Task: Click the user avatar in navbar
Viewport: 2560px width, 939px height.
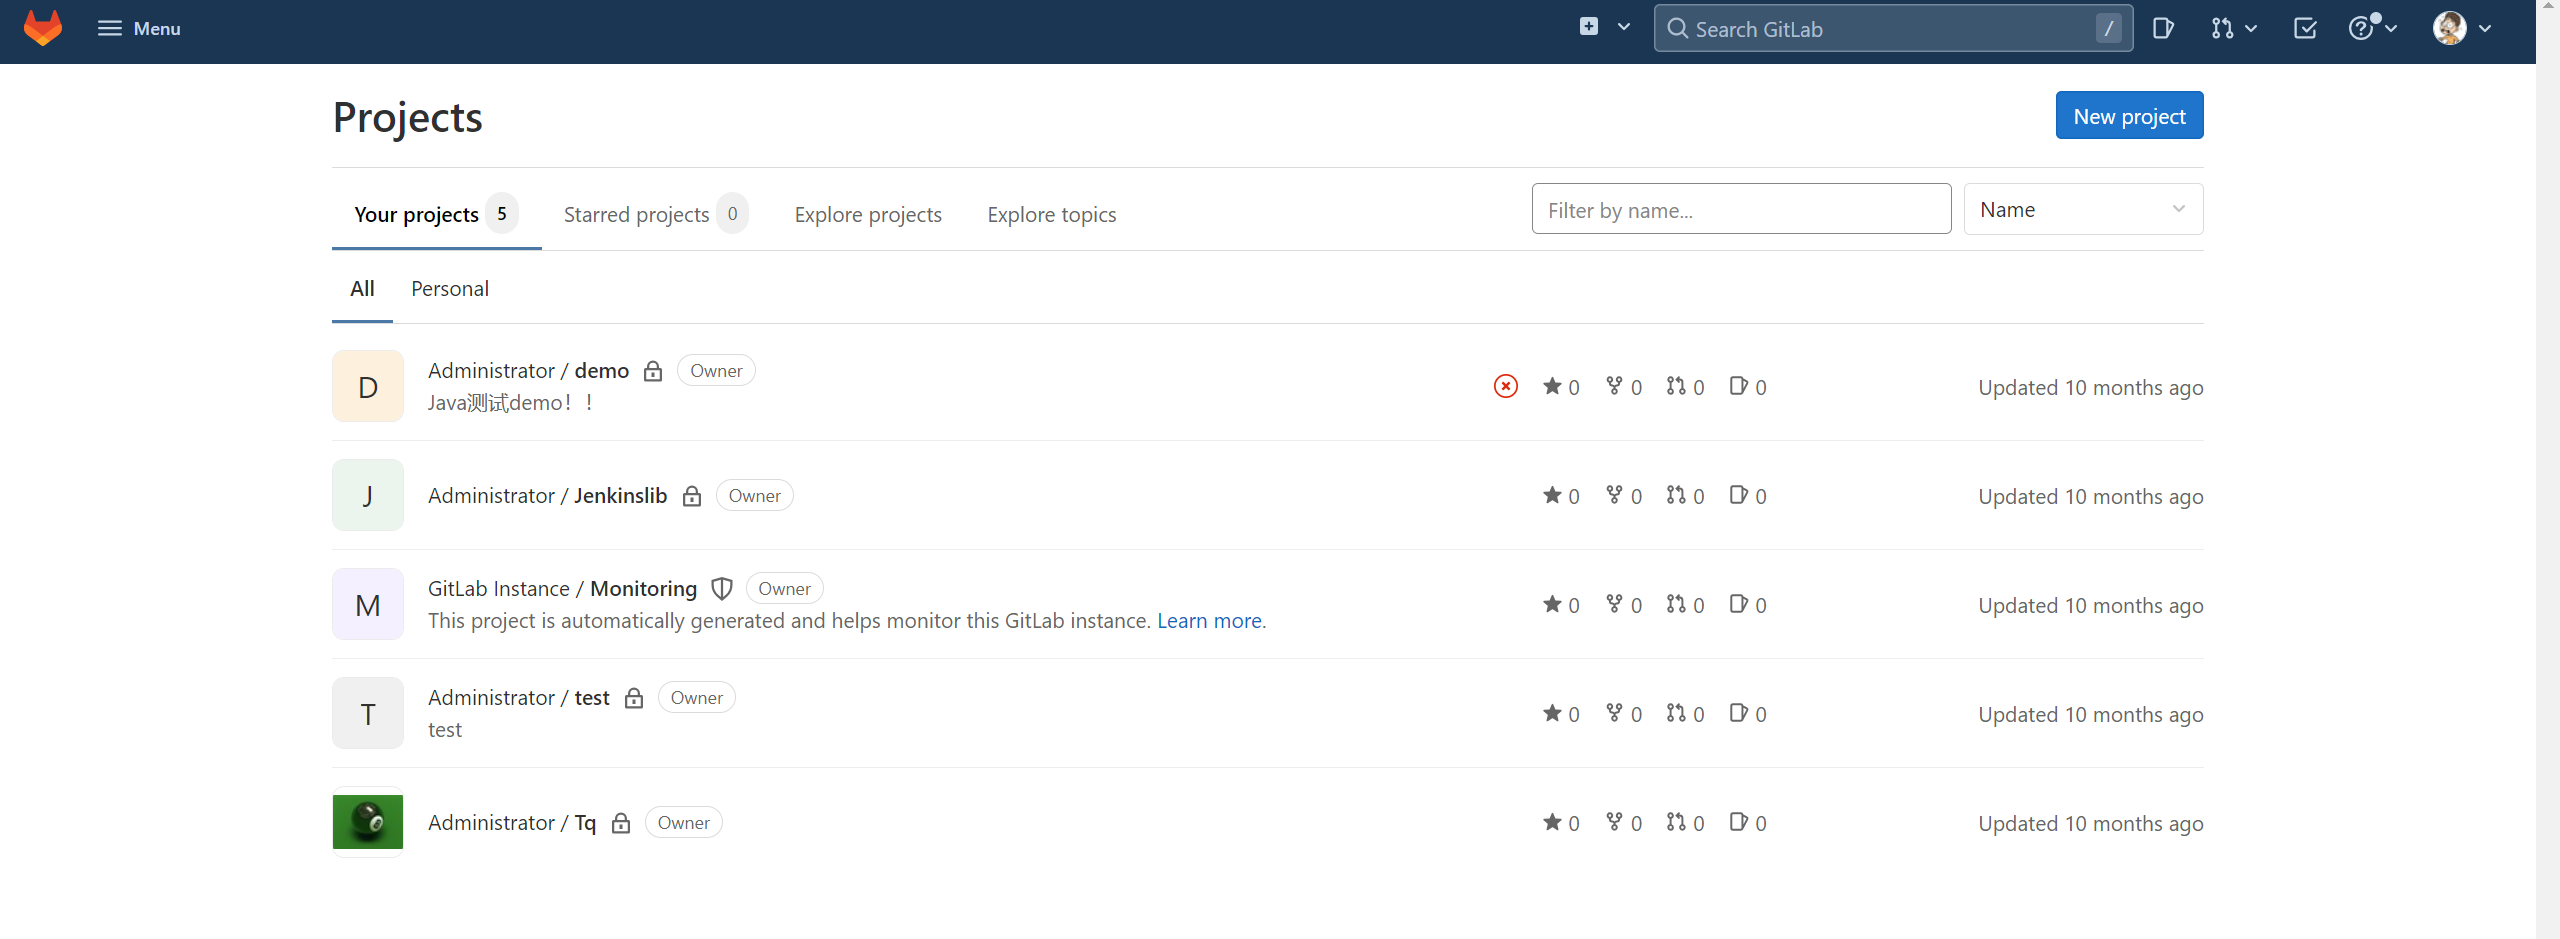Action: (x=2449, y=28)
